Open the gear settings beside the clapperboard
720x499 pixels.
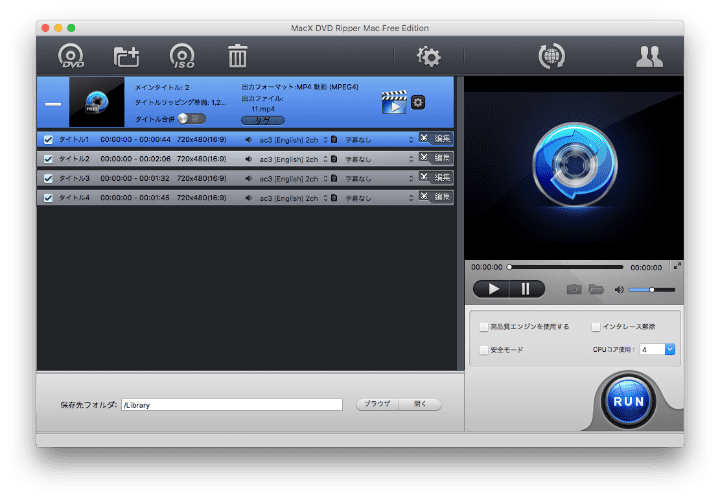[x=417, y=102]
